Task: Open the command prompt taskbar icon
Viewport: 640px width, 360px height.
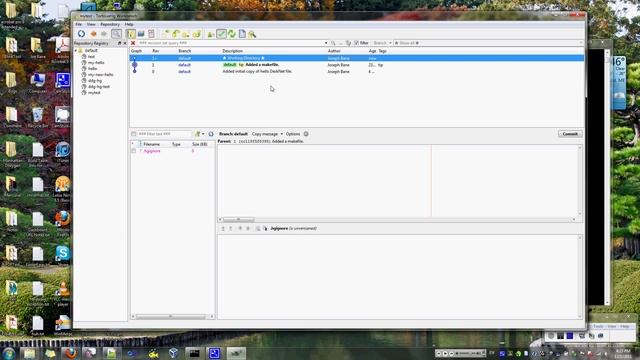Action: [x=194, y=353]
